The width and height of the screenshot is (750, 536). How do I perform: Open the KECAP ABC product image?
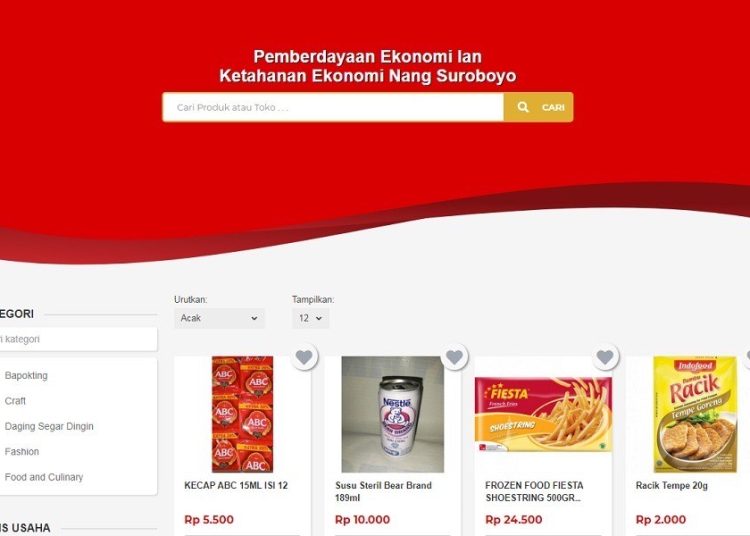(243, 414)
